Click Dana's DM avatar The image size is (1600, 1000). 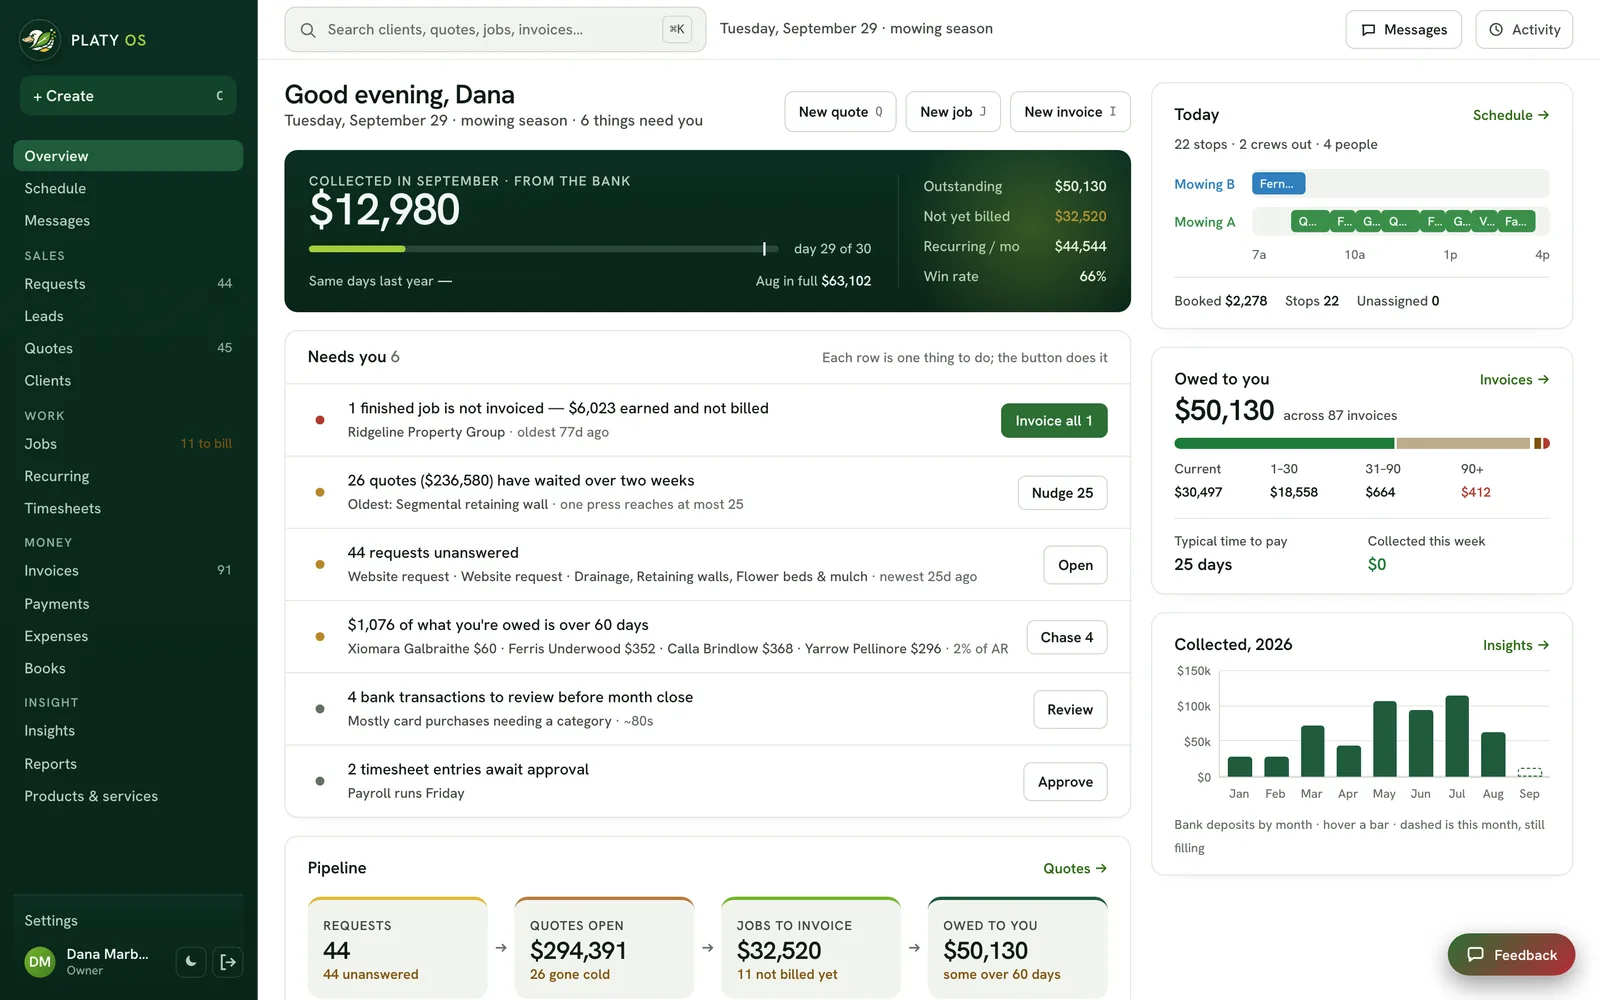tap(40, 962)
